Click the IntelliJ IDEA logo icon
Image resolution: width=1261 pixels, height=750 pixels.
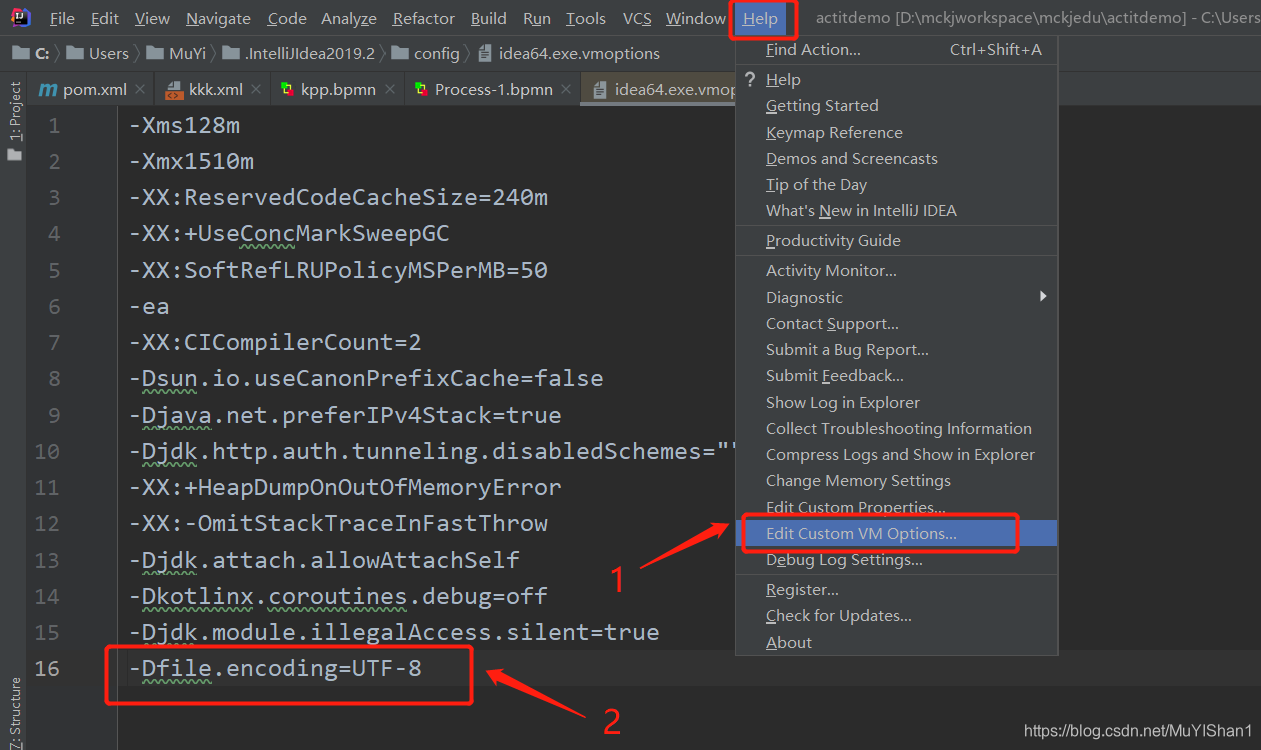(x=20, y=17)
